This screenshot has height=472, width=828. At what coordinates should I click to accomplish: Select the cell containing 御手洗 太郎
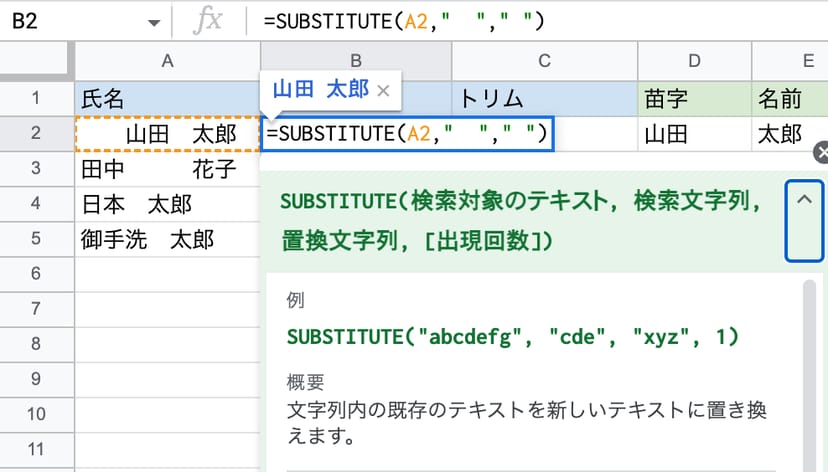click(x=167, y=239)
